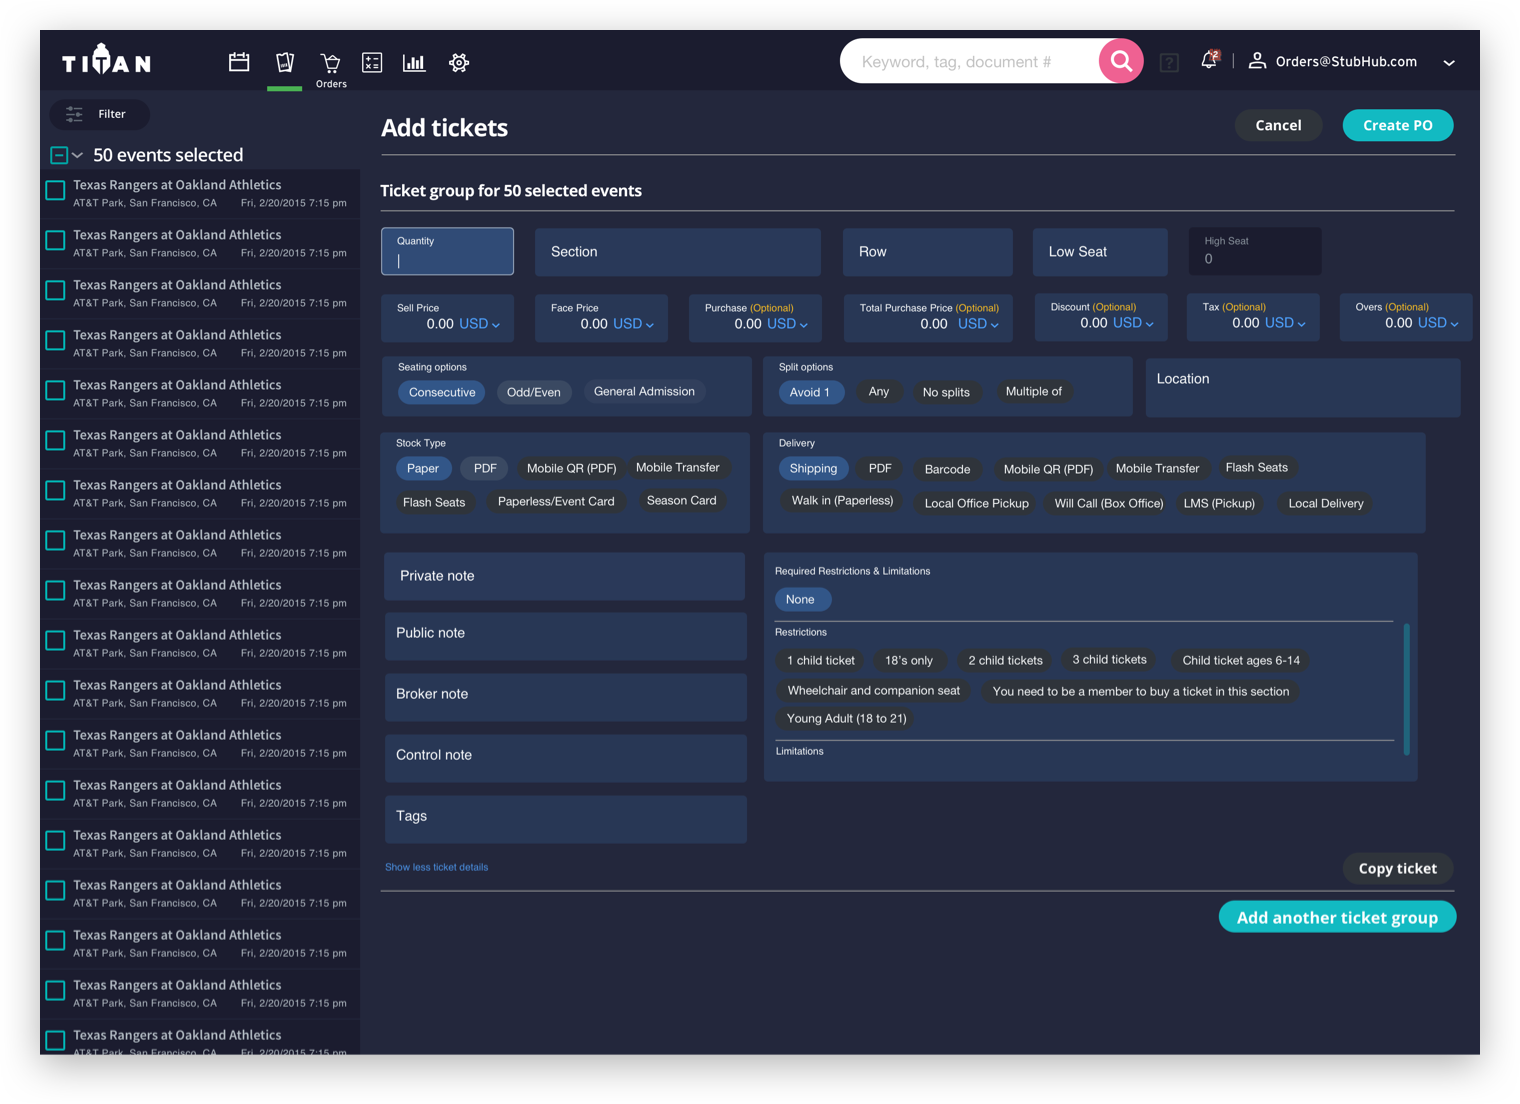Open the Discount USD currency dropdown
Viewport: 1520px width, 1104px height.
pyautogui.click(x=1133, y=323)
